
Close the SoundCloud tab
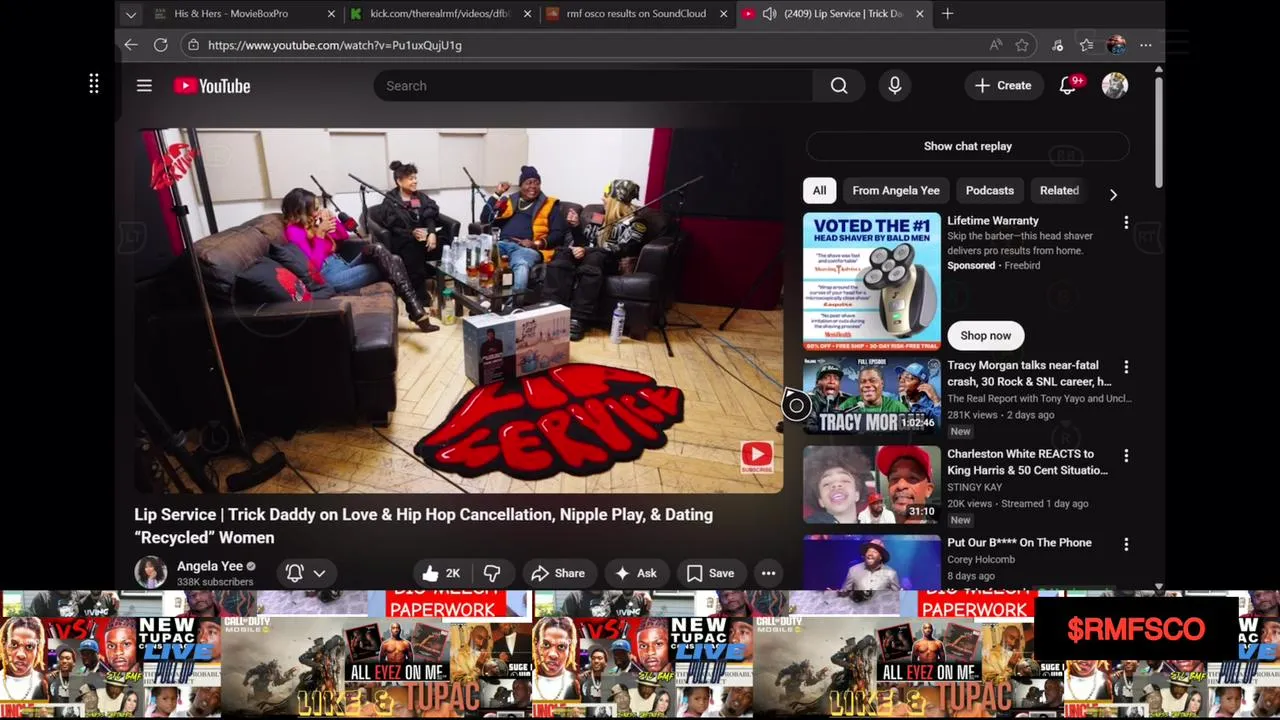tap(723, 14)
